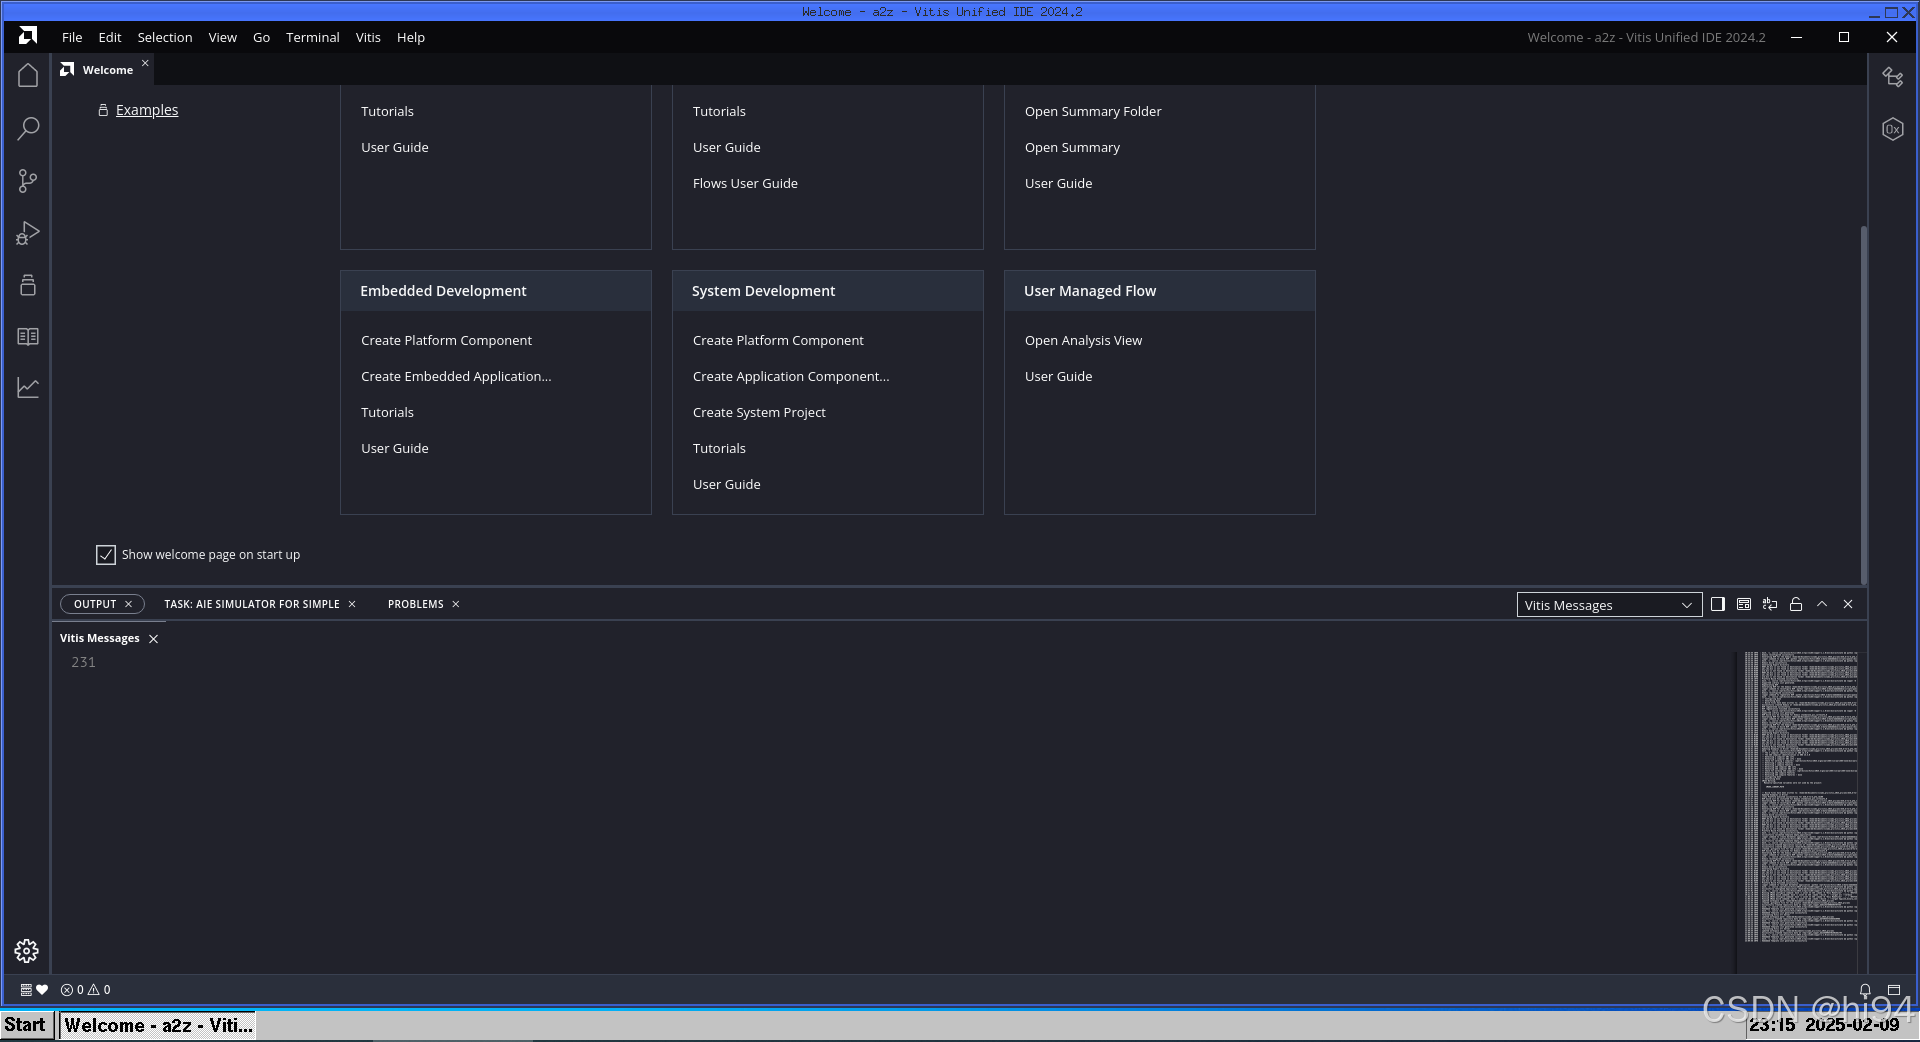Screen dimensions: 1920x1042
Task: Open the flow navigator icon at top right
Action: click(x=1893, y=77)
